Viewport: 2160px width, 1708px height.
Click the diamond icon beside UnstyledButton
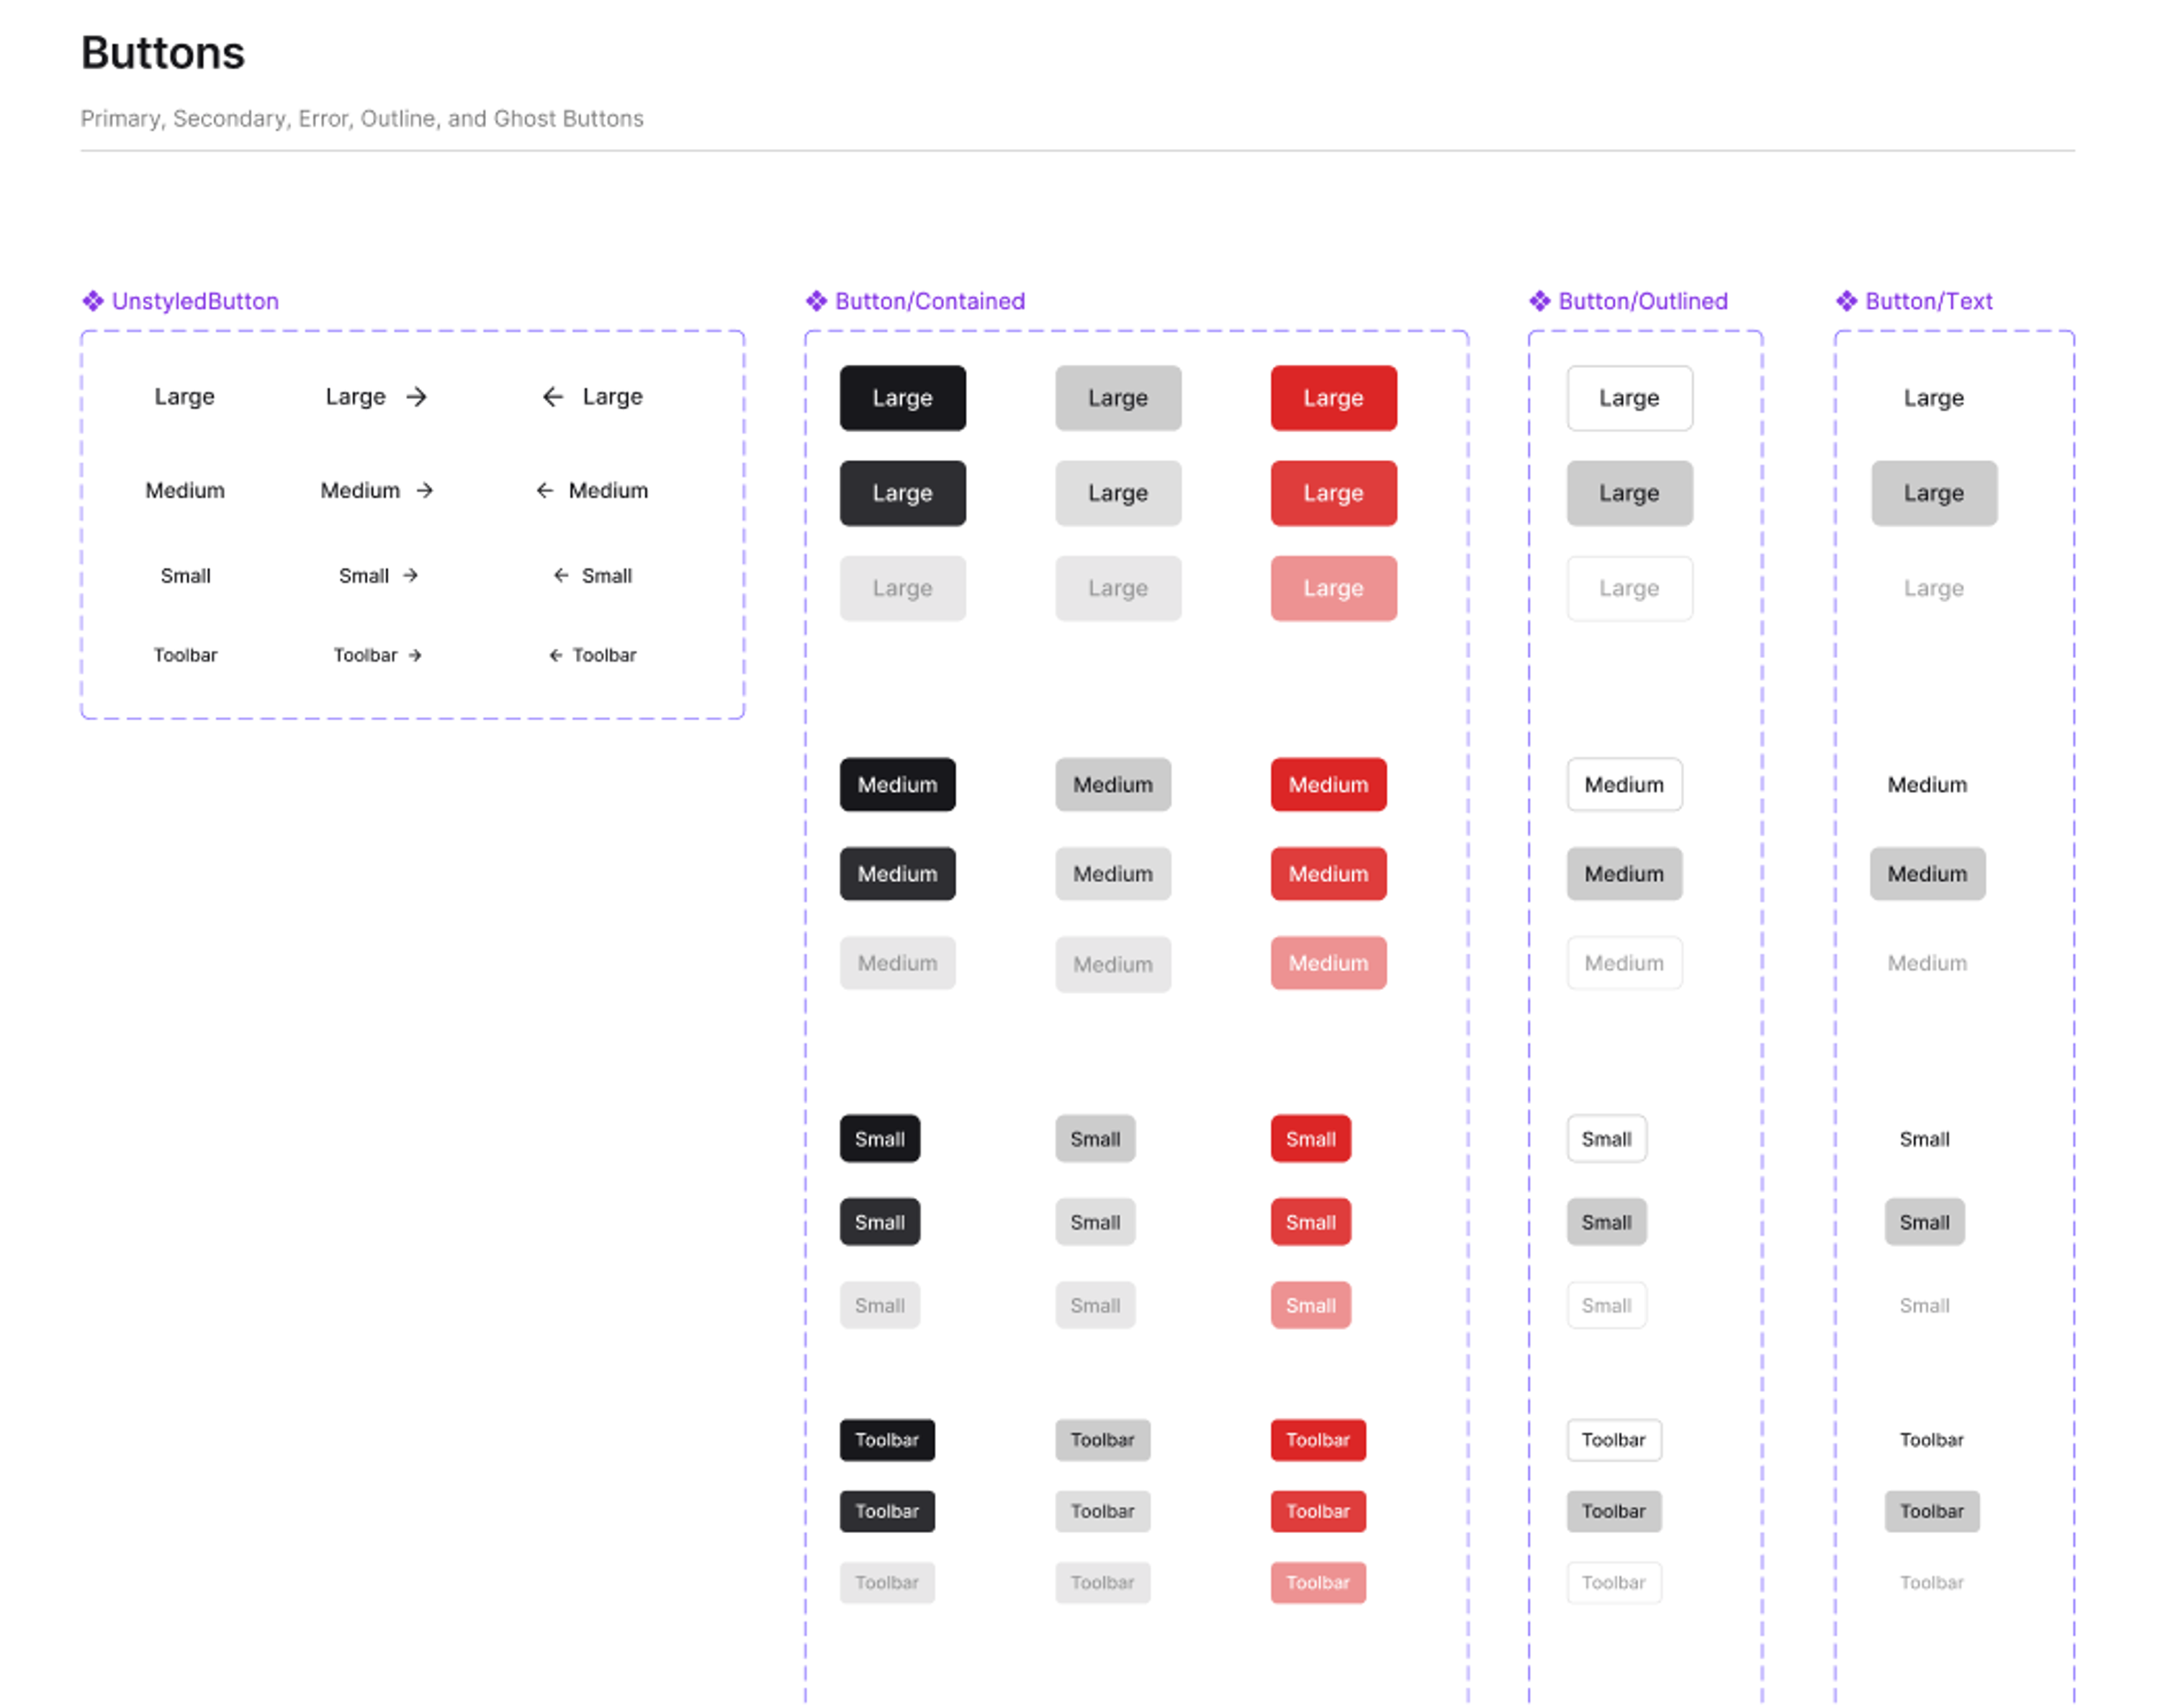click(93, 301)
